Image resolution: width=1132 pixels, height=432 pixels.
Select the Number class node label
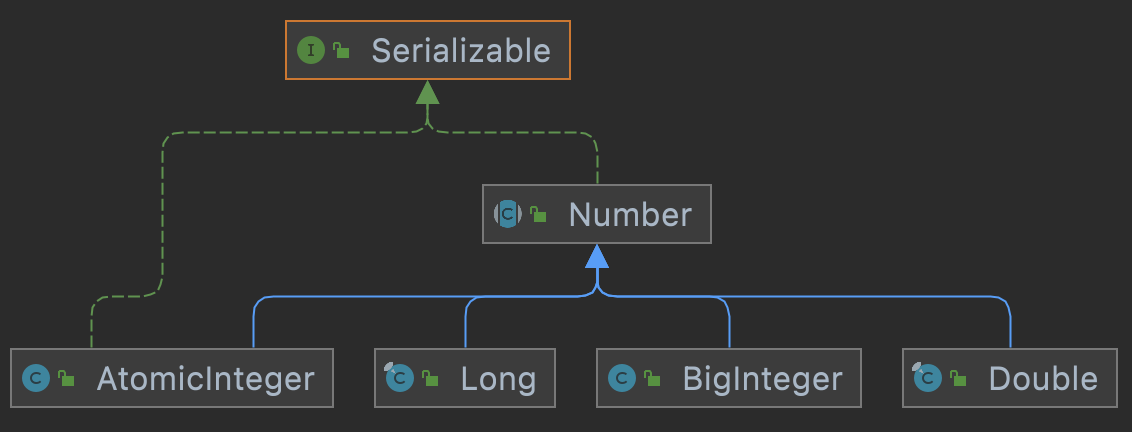tap(630, 214)
